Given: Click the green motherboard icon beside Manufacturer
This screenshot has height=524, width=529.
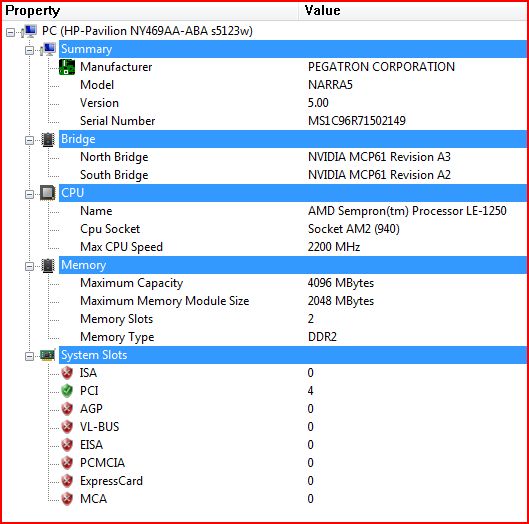Looking at the screenshot, I should tap(67, 67).
